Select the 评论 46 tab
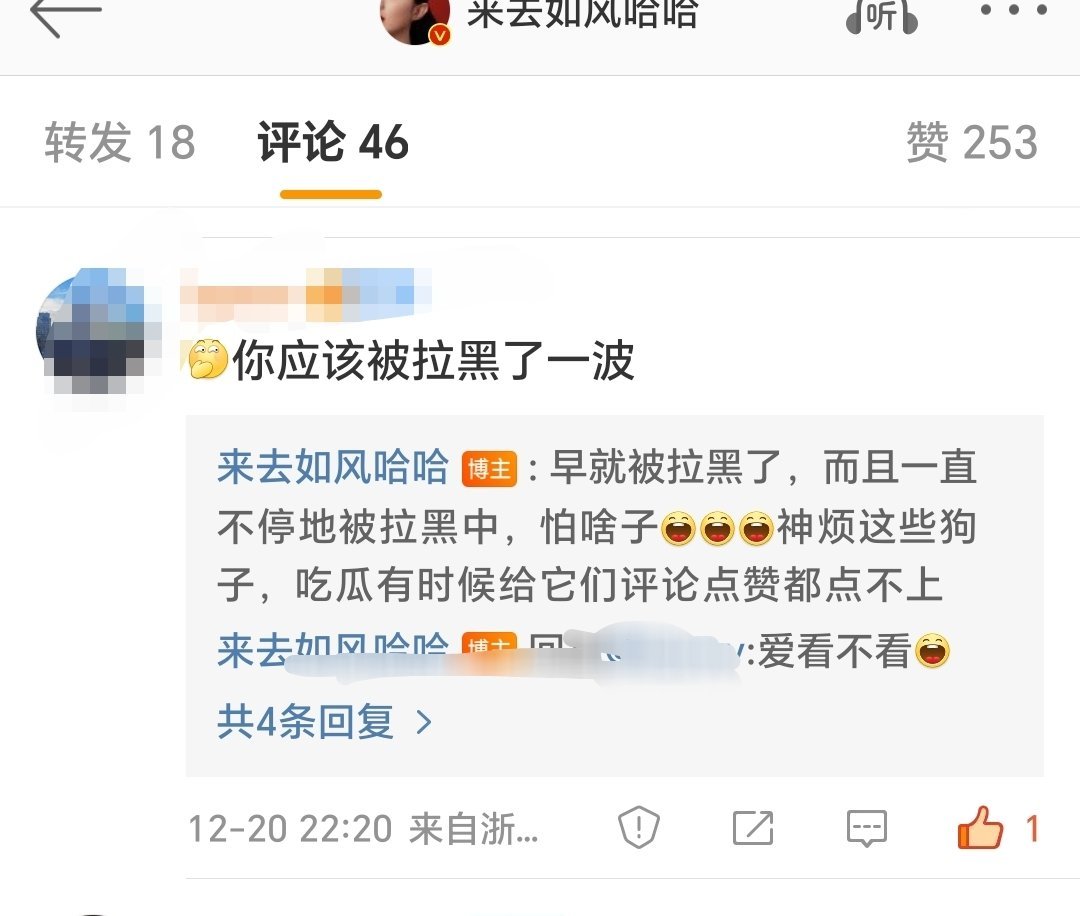The image size is (1080, 916). (x=333, y=143)
